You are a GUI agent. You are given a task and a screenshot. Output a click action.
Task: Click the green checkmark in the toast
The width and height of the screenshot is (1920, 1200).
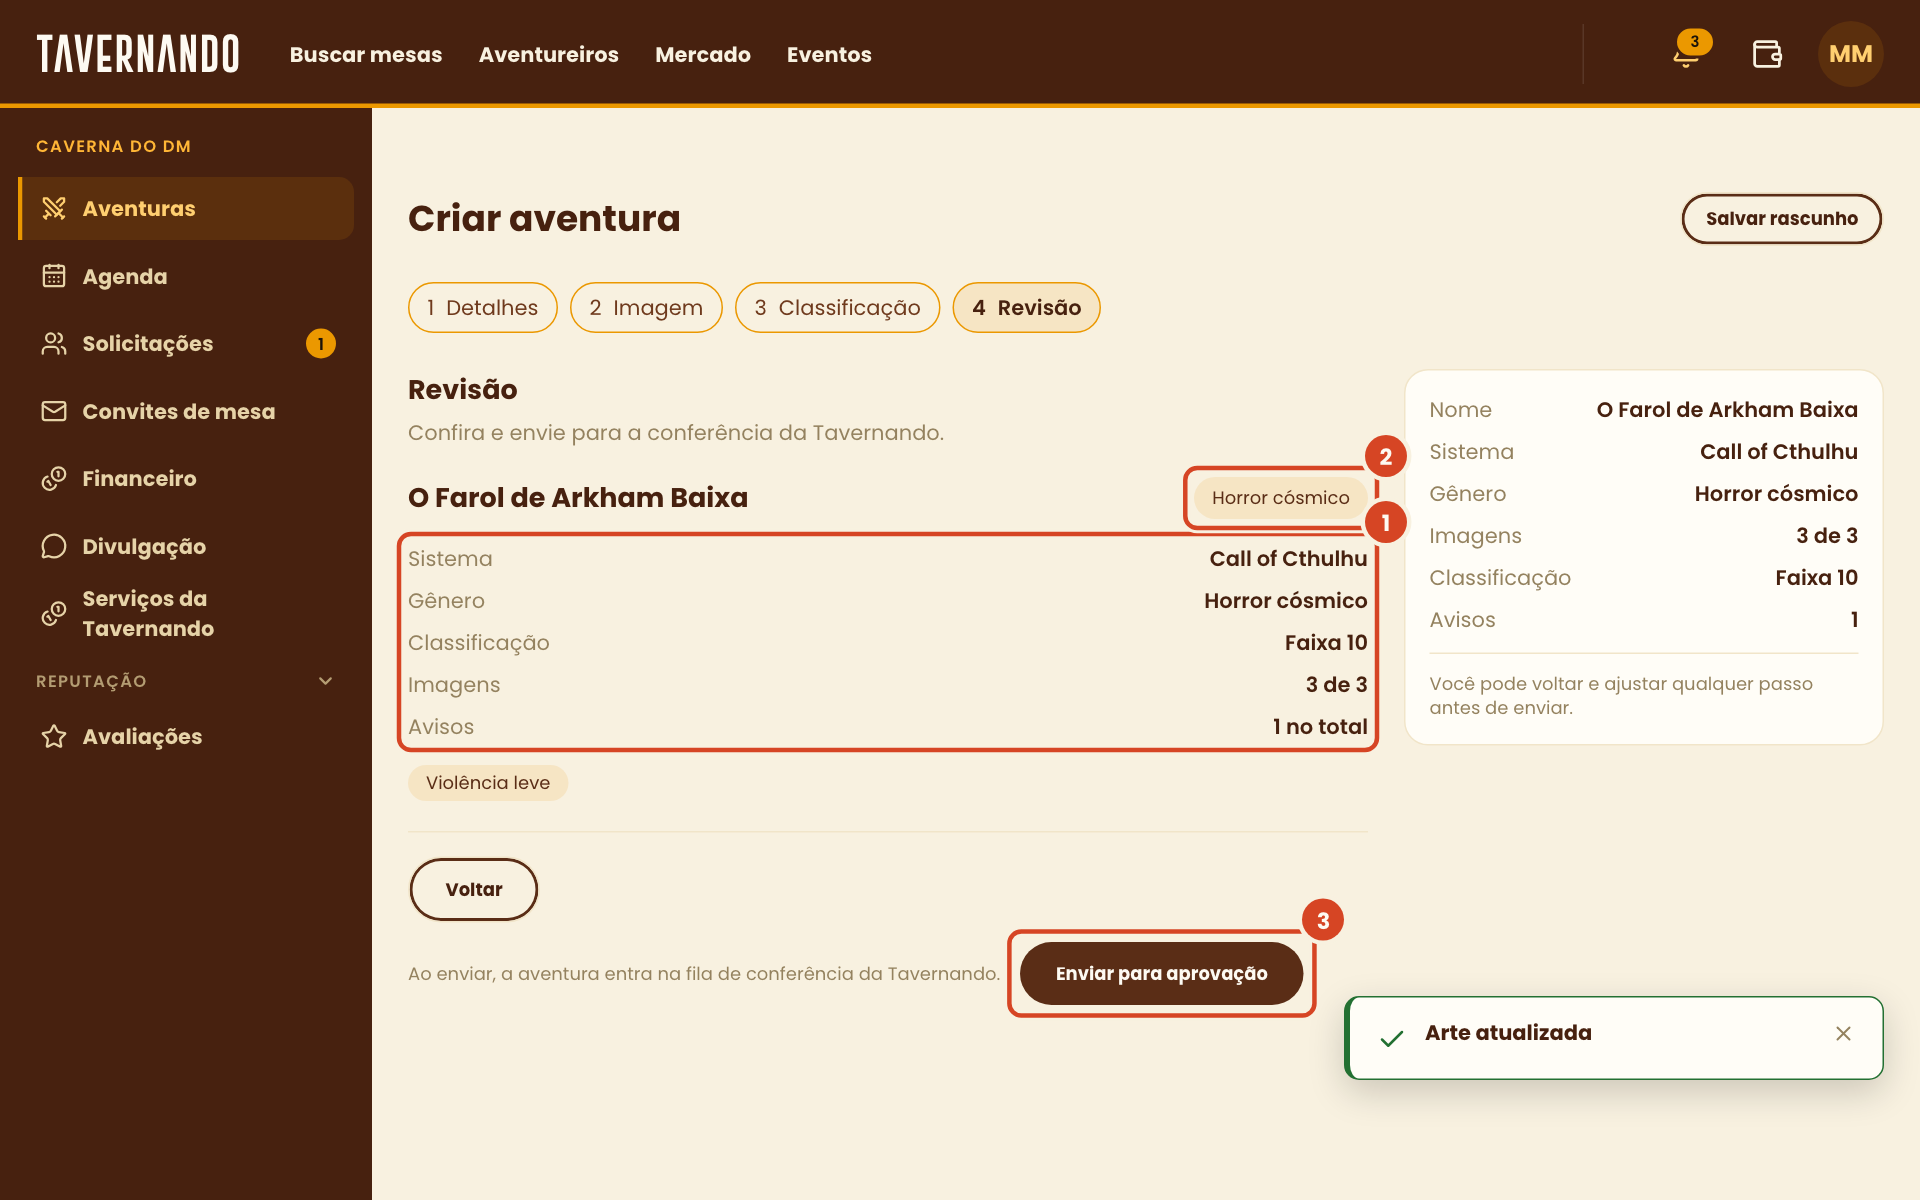click(1391, 1039)
